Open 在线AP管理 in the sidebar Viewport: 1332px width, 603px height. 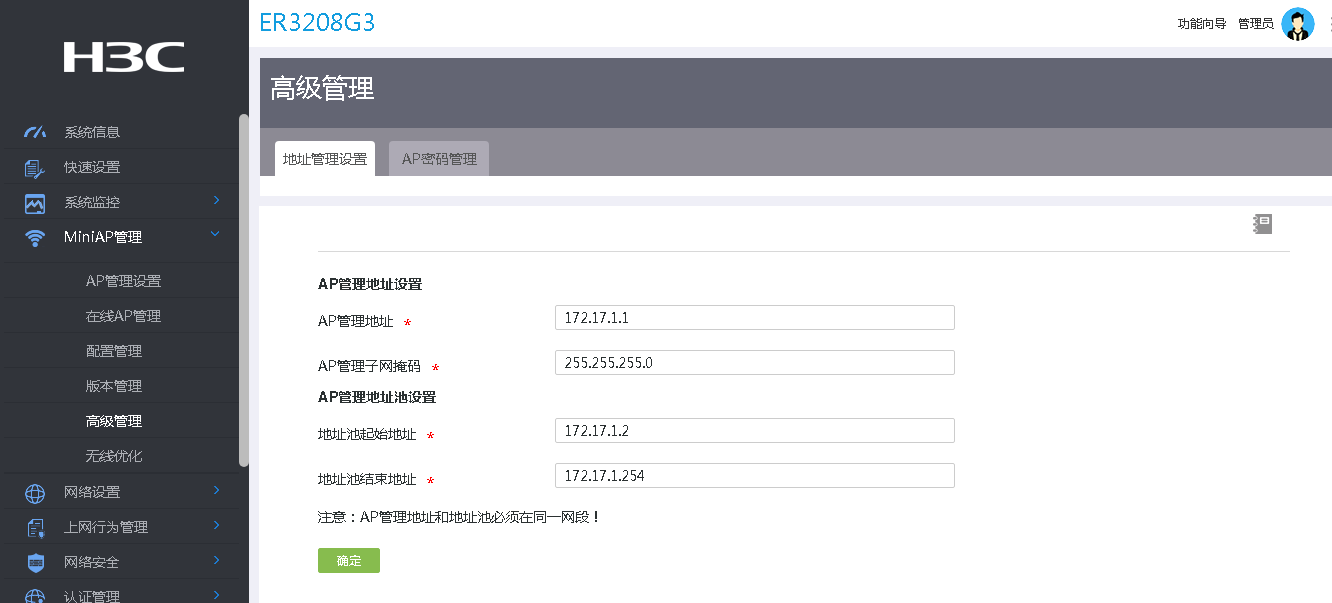pyautogui.click(x=123, y=317)
